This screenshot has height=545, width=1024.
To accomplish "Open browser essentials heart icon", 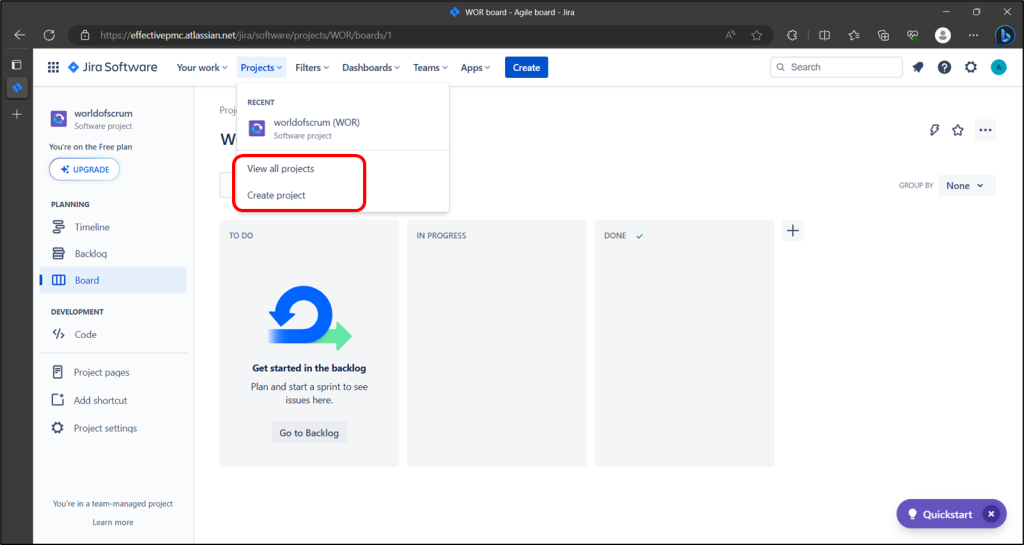I will (913, 35).
